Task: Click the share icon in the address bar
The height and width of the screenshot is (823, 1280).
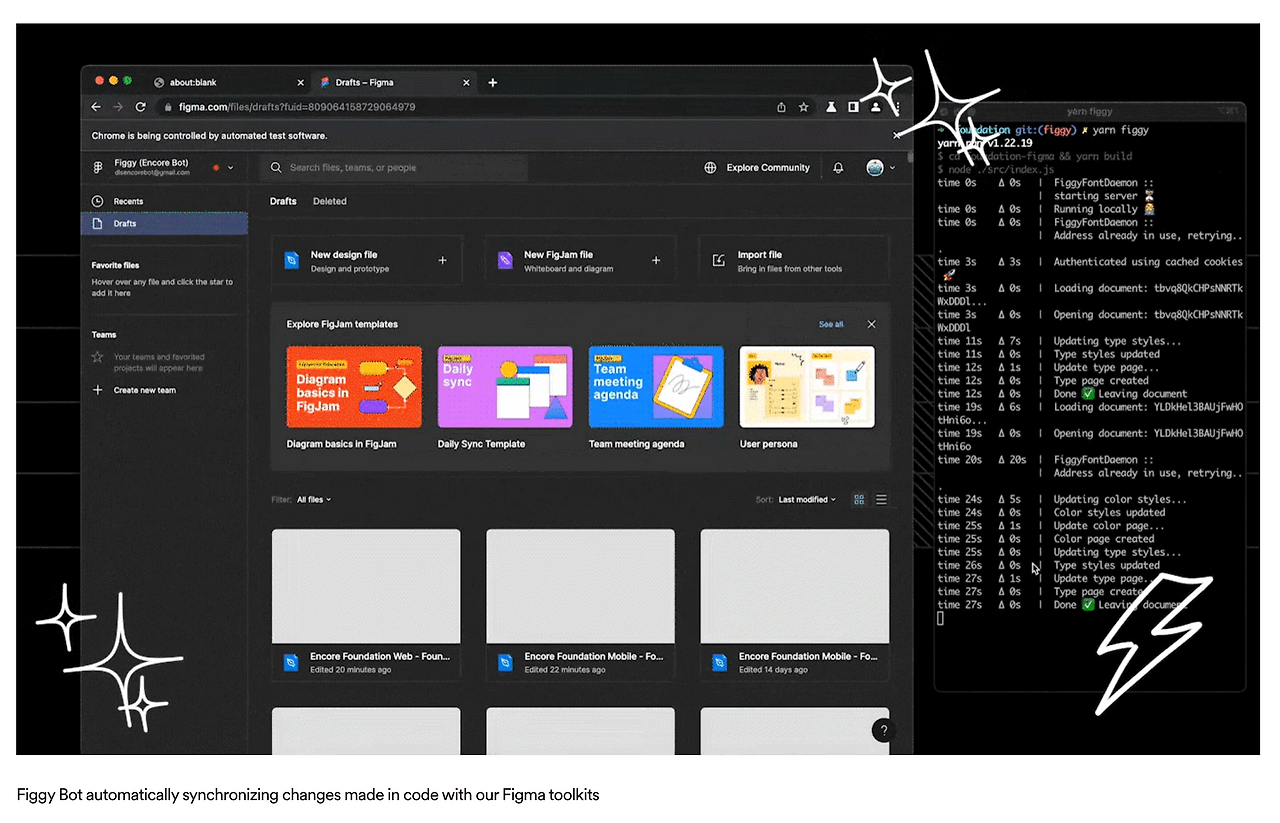Action: tap(781, 107)
